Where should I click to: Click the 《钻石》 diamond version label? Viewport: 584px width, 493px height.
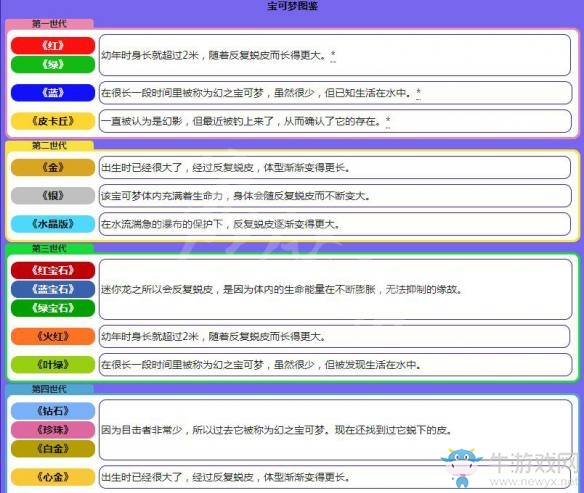[x=53, y=411]
